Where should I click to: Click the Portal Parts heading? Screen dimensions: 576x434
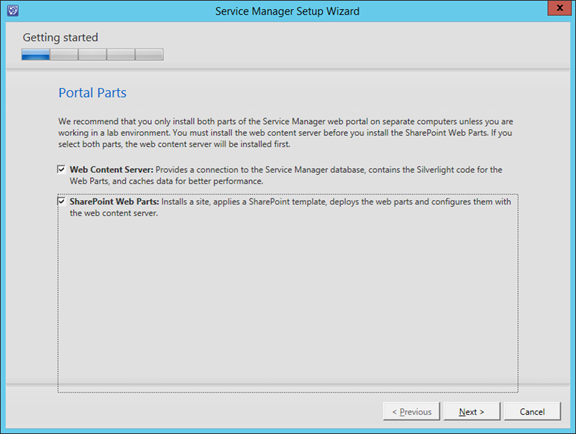(x=93, y=93)
